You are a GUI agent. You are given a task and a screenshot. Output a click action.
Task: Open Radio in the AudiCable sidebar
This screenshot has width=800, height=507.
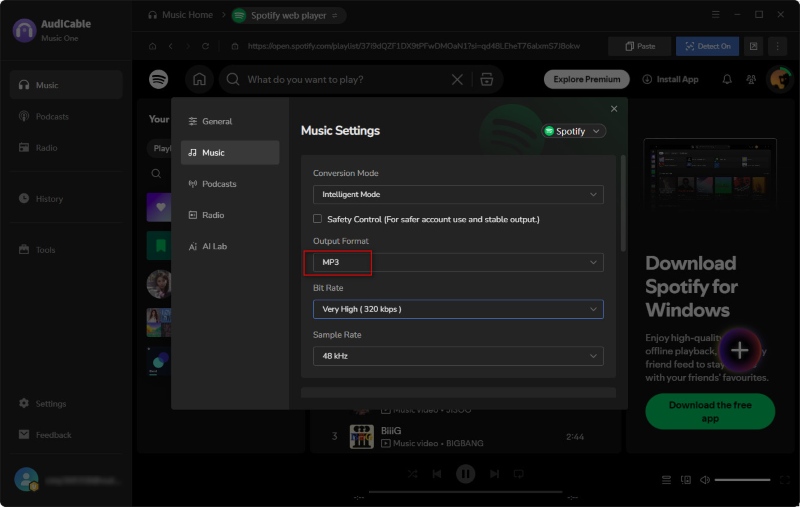(x=66, y=147)
